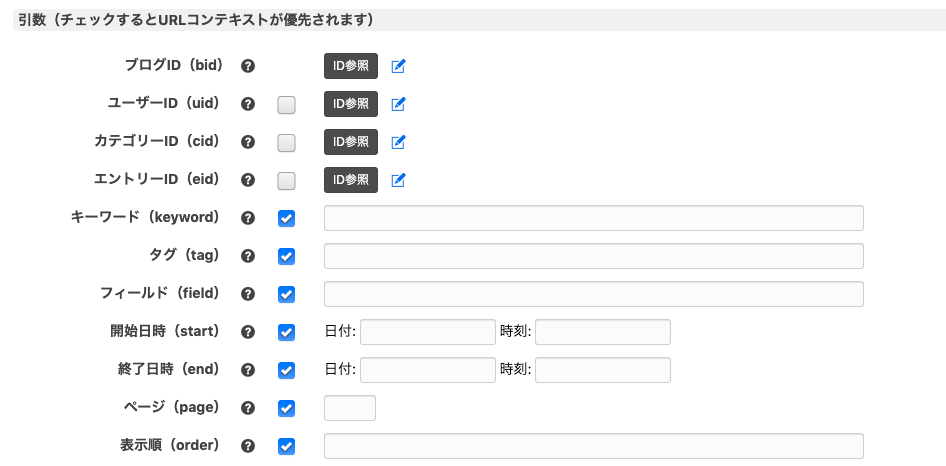The height and width of the screenshot is (466, 946).
Task: Show help for 表示順 (order)
Action: click(x=248, y=446)
